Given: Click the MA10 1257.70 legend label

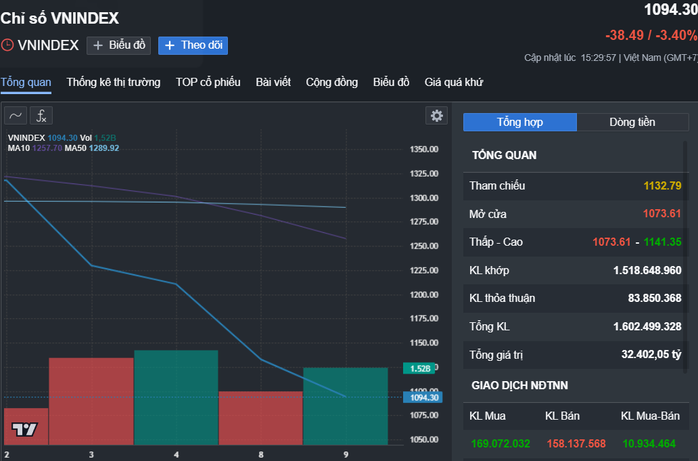Looking at the screenshot, I should 35,148.
